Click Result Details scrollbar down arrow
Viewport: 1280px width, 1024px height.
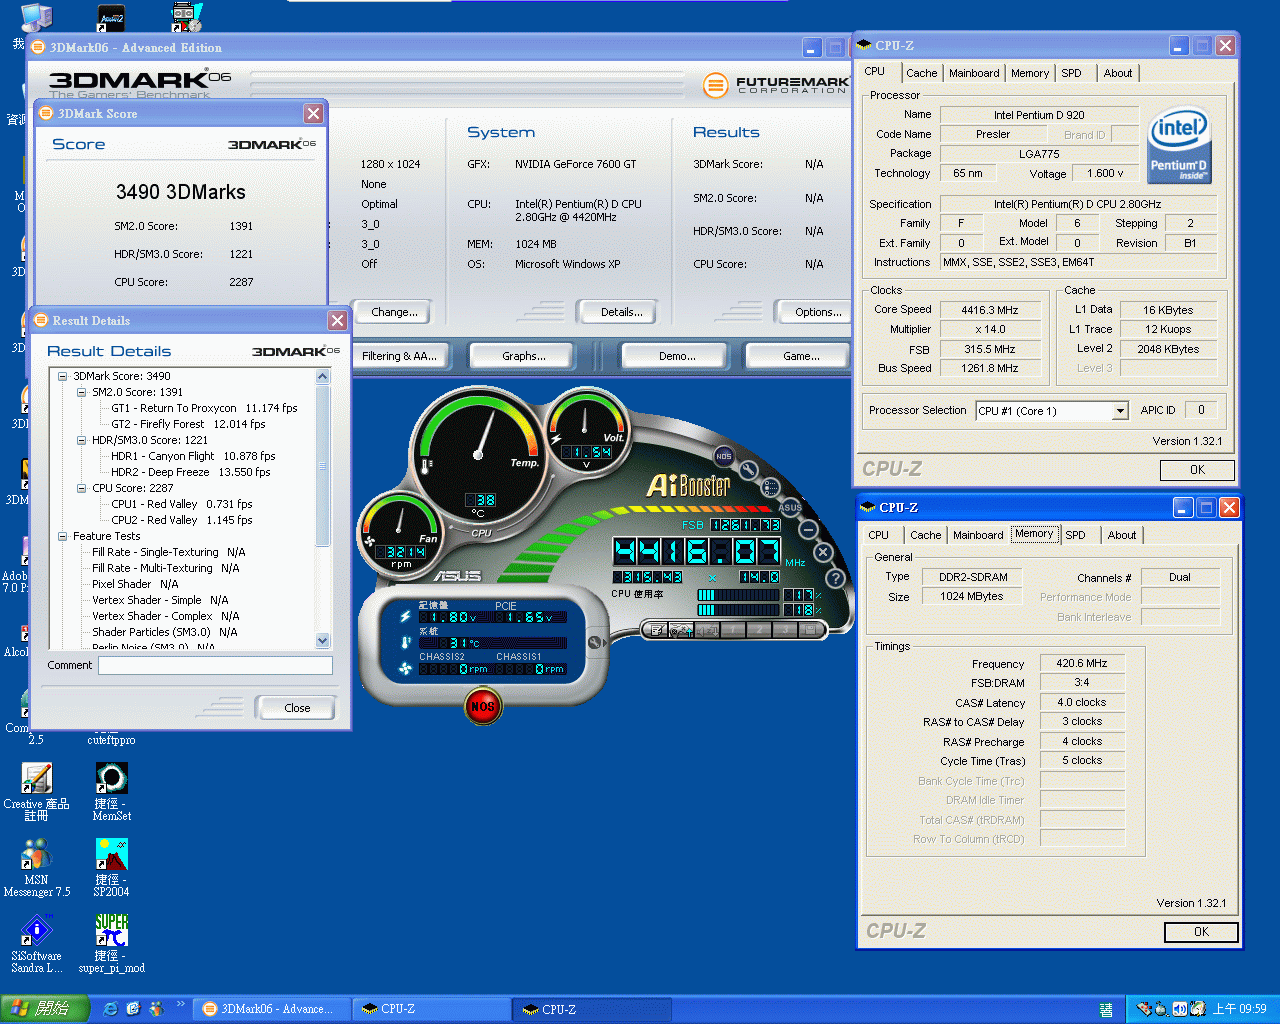[x=323, y=640]
